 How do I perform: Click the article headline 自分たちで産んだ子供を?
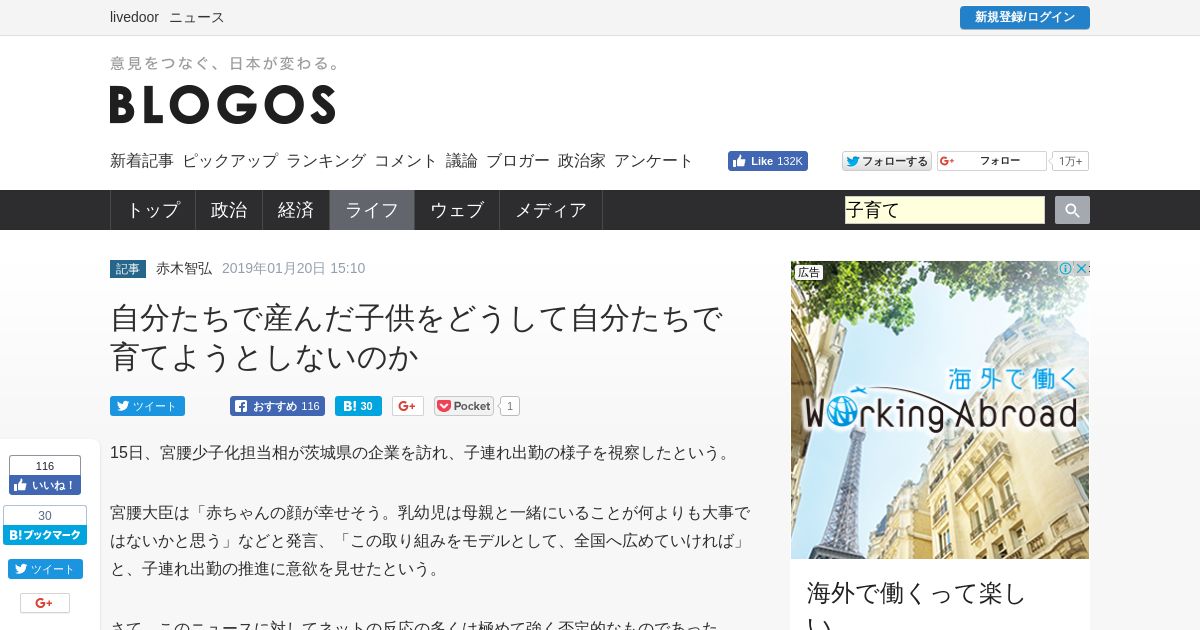click(x=417, y=337)
